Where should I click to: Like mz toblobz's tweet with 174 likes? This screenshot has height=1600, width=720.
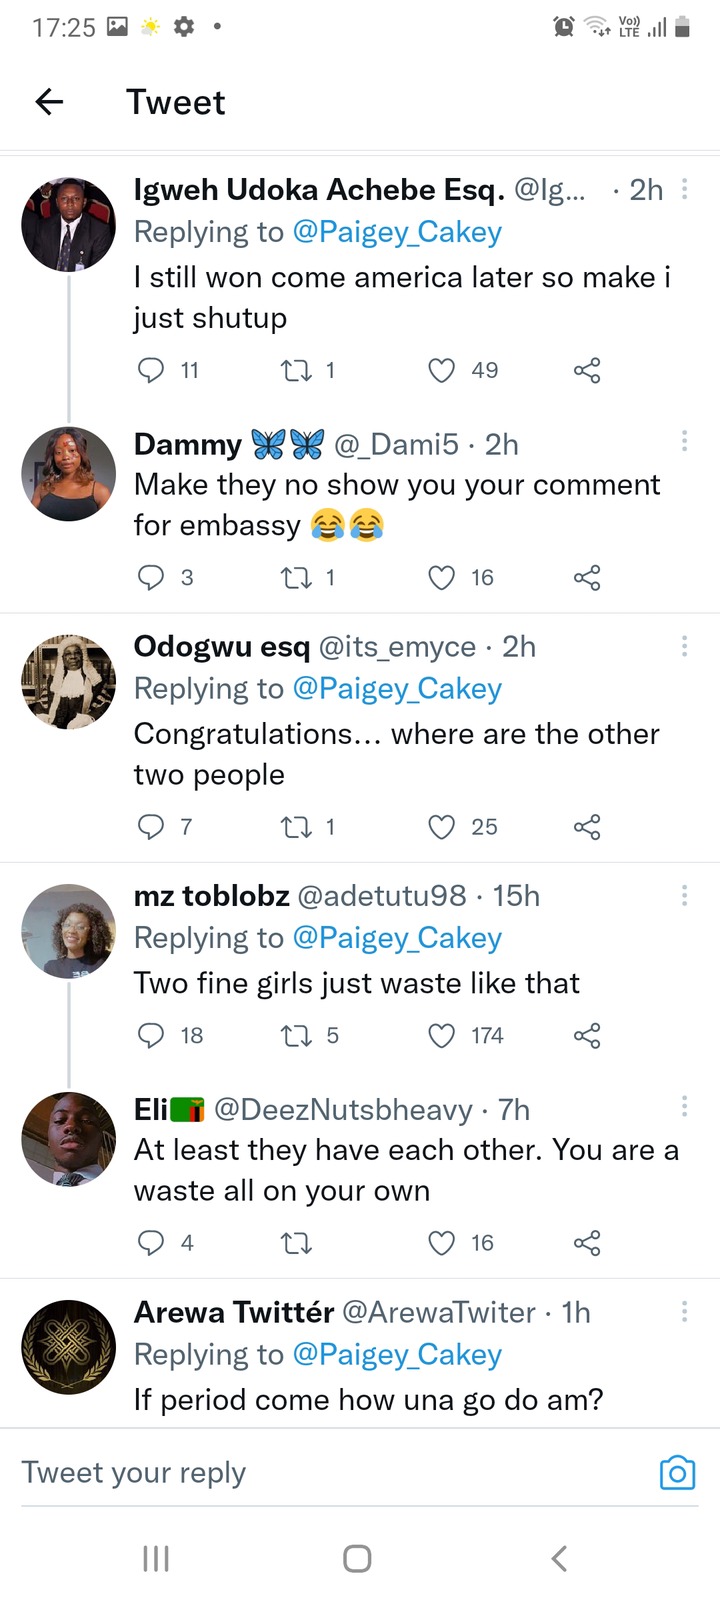click(x=442, y=1036)
